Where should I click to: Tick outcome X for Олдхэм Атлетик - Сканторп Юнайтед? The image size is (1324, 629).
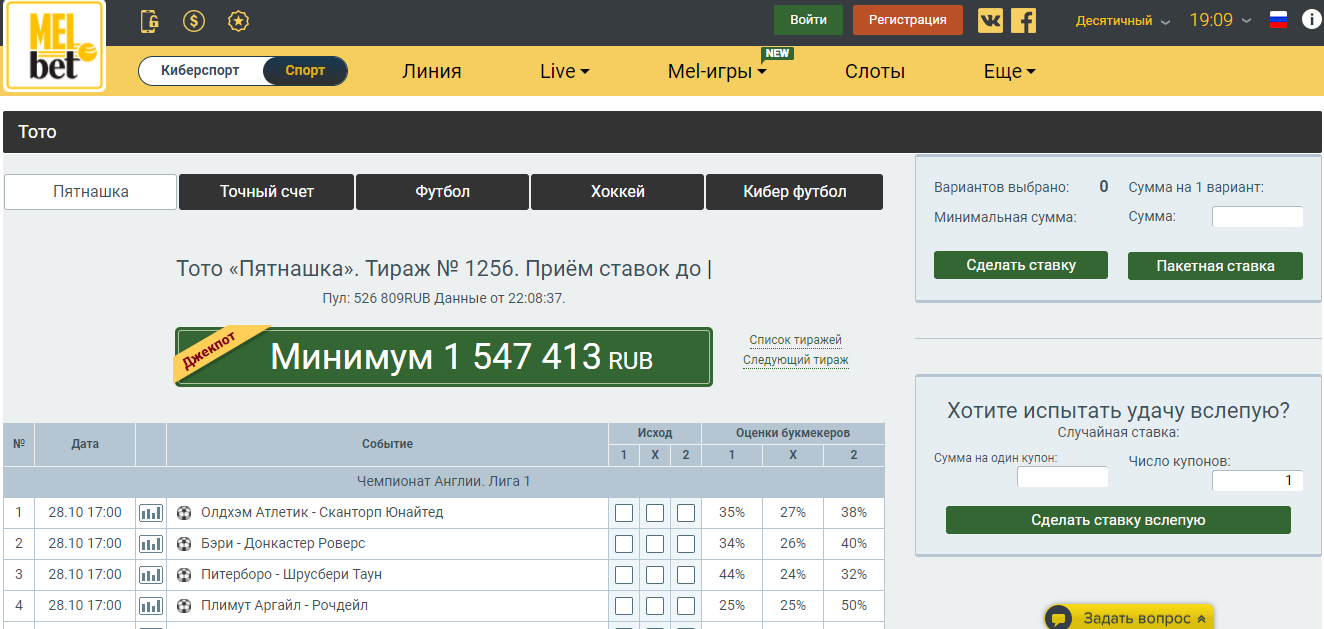[655, 513]
